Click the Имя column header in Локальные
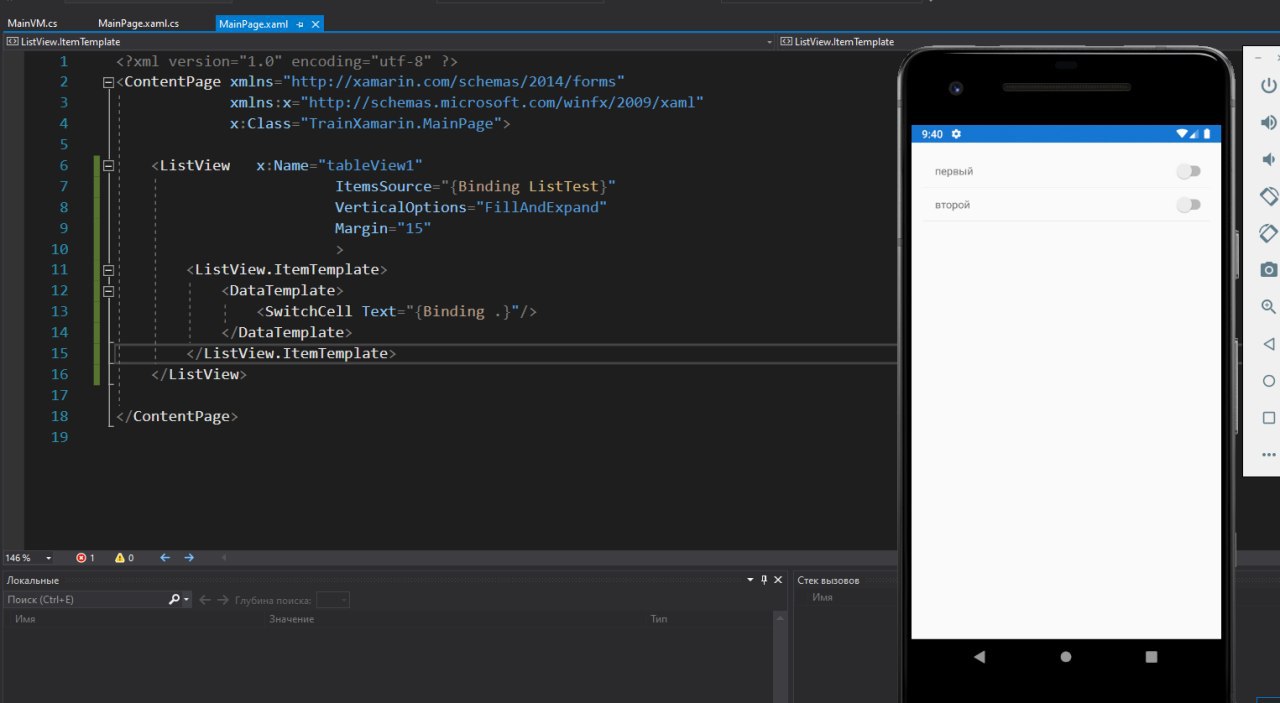1280x703 pixels. (25, 619)
